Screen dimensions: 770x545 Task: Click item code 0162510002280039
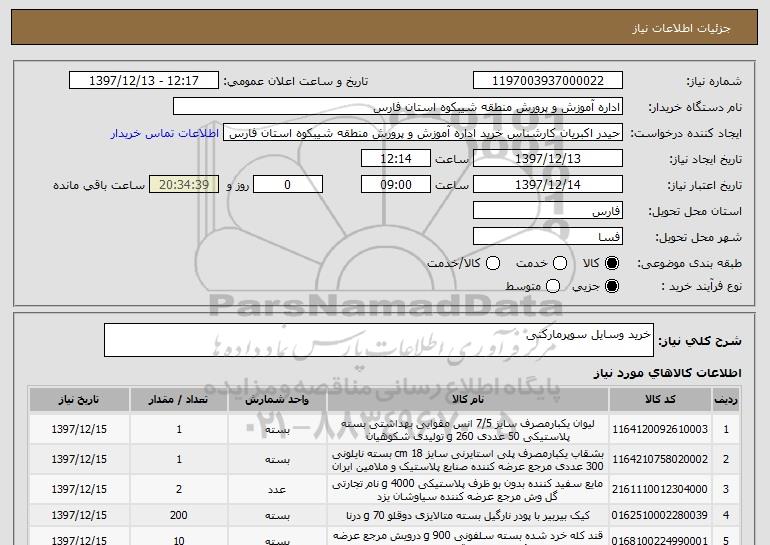(660, 515)
